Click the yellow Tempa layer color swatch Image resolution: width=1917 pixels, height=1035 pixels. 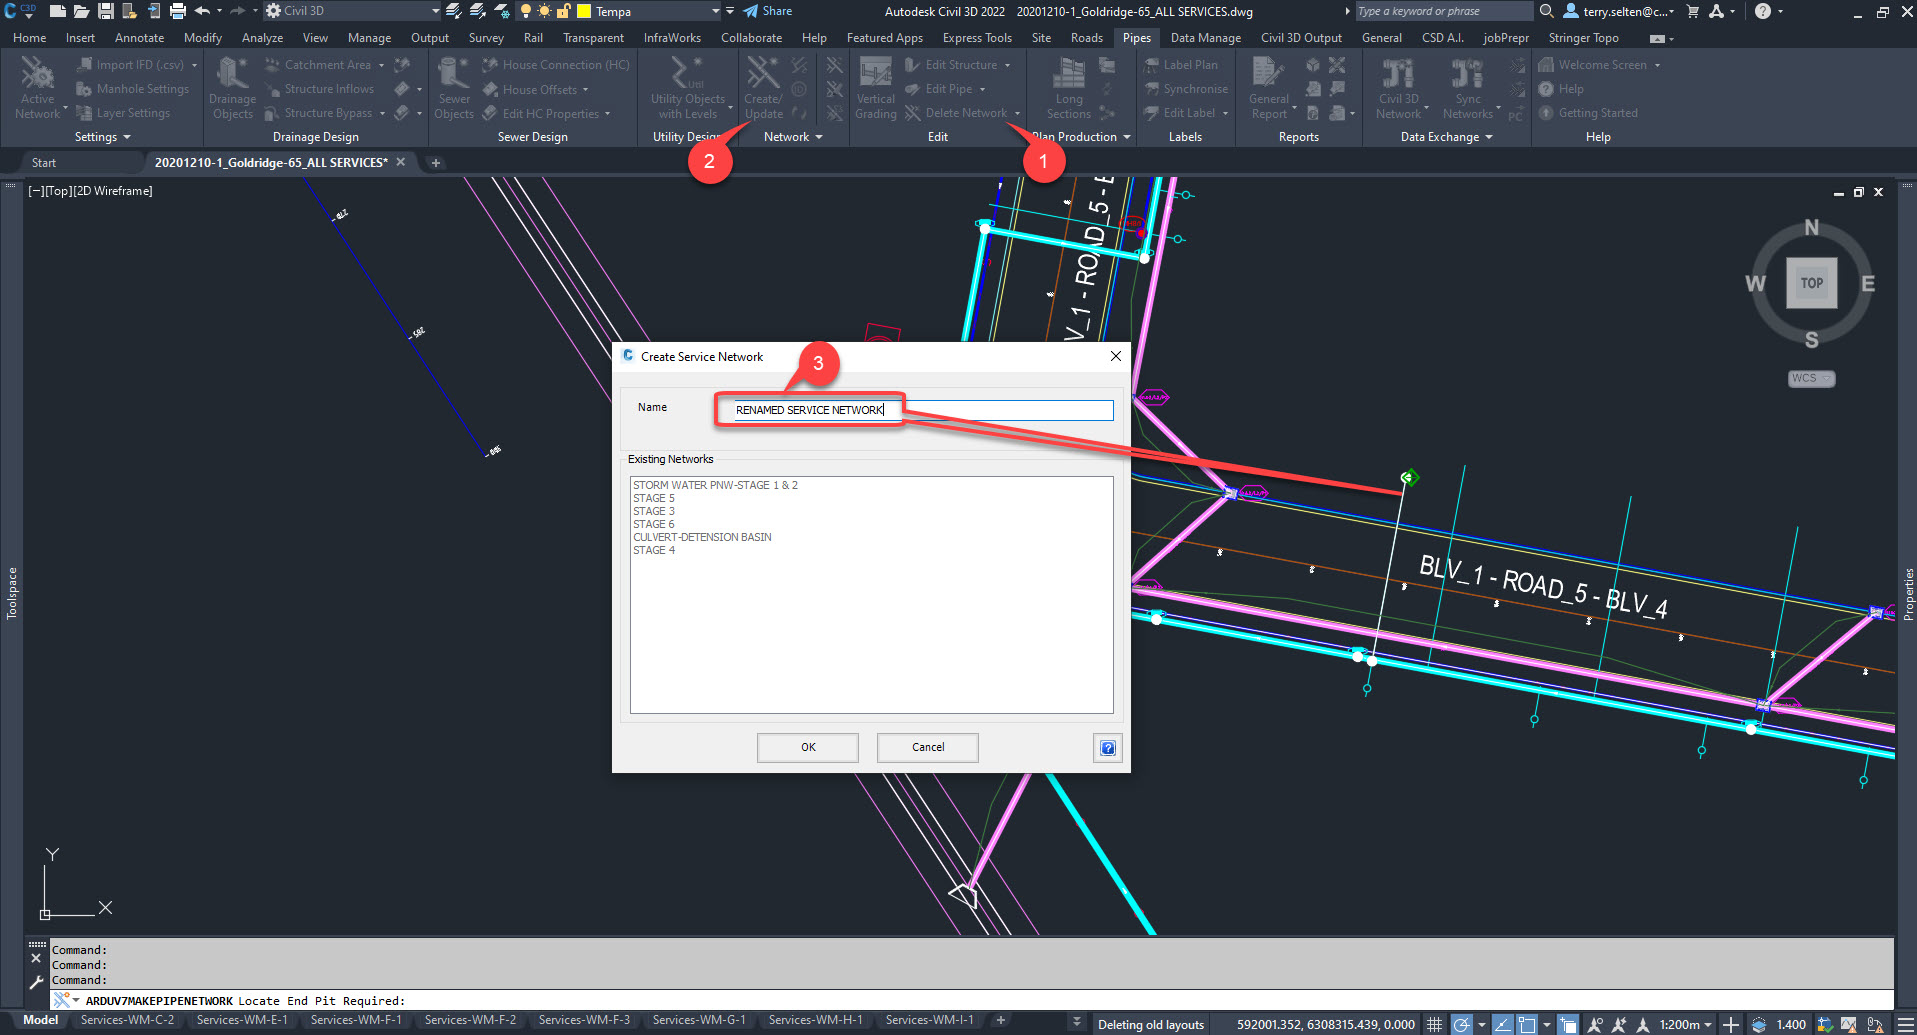(584, 11)
